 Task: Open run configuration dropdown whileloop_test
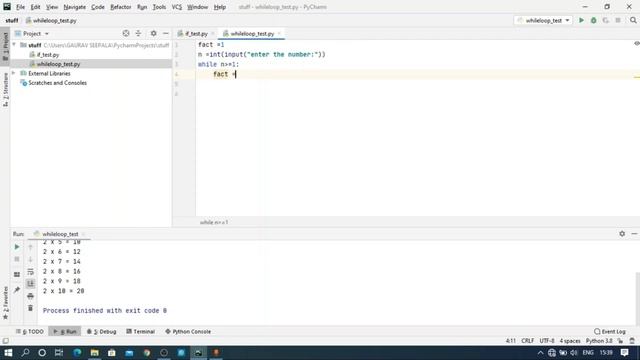pos(543,20)
